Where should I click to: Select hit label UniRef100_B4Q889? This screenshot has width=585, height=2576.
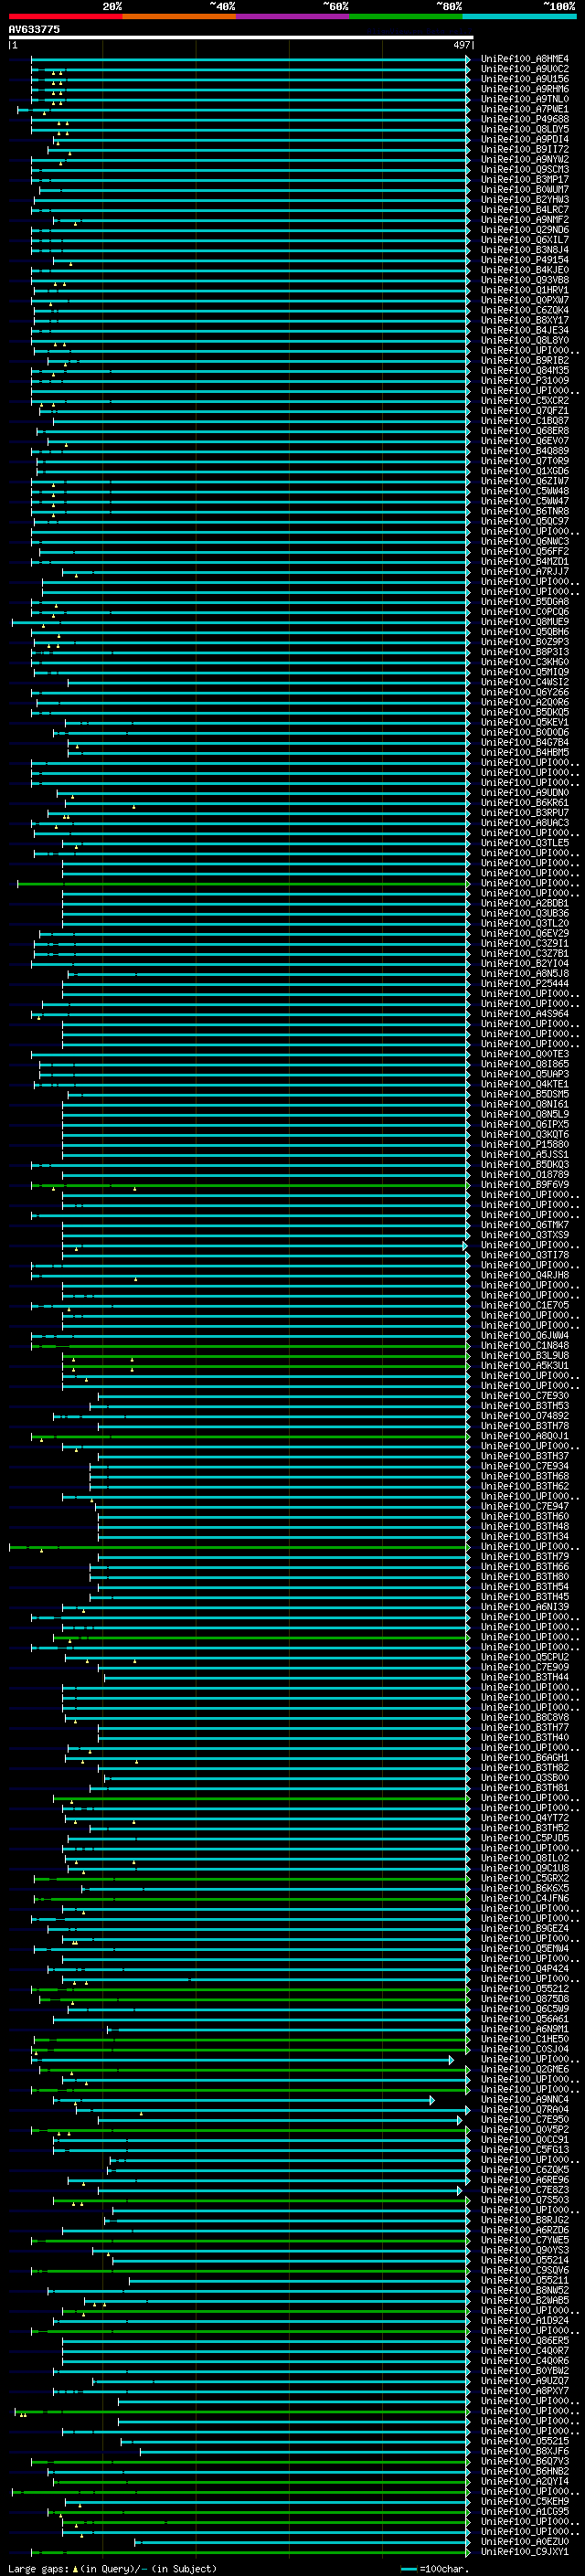point(525,451)
